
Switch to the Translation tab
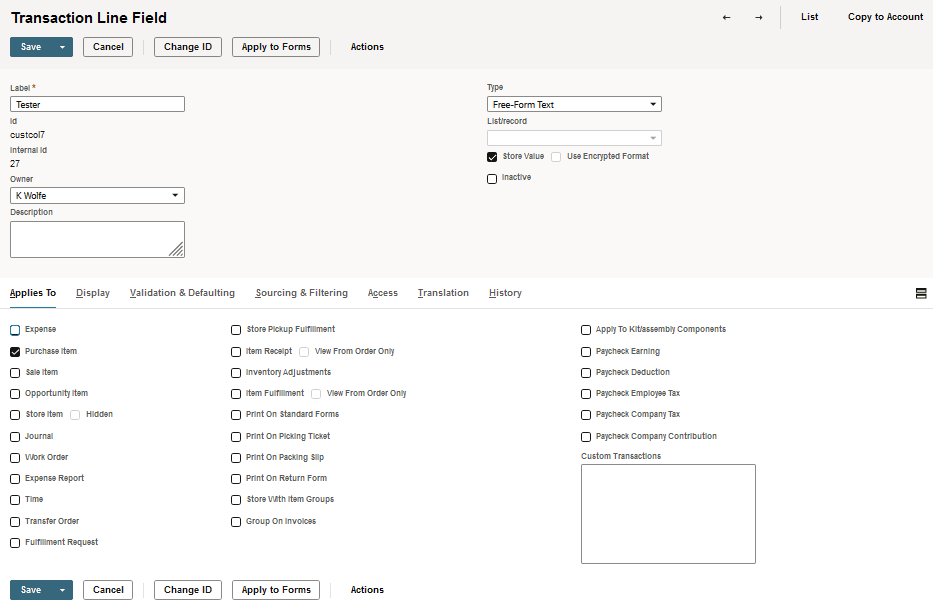pos(443,293)
